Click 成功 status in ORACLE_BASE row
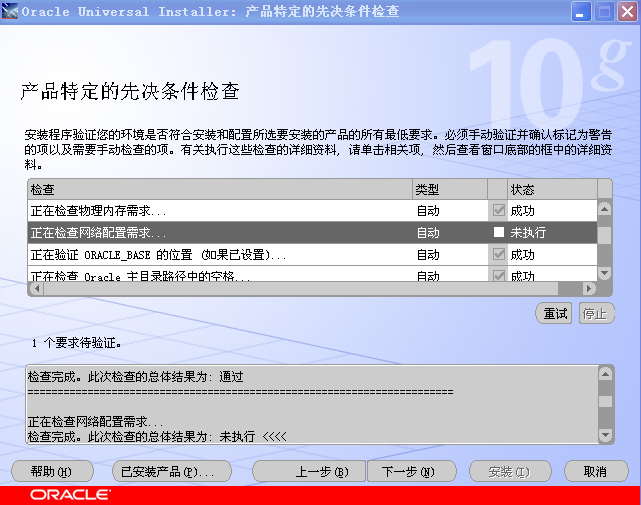This screenshot has width=641, height=505. click(522, 255)
